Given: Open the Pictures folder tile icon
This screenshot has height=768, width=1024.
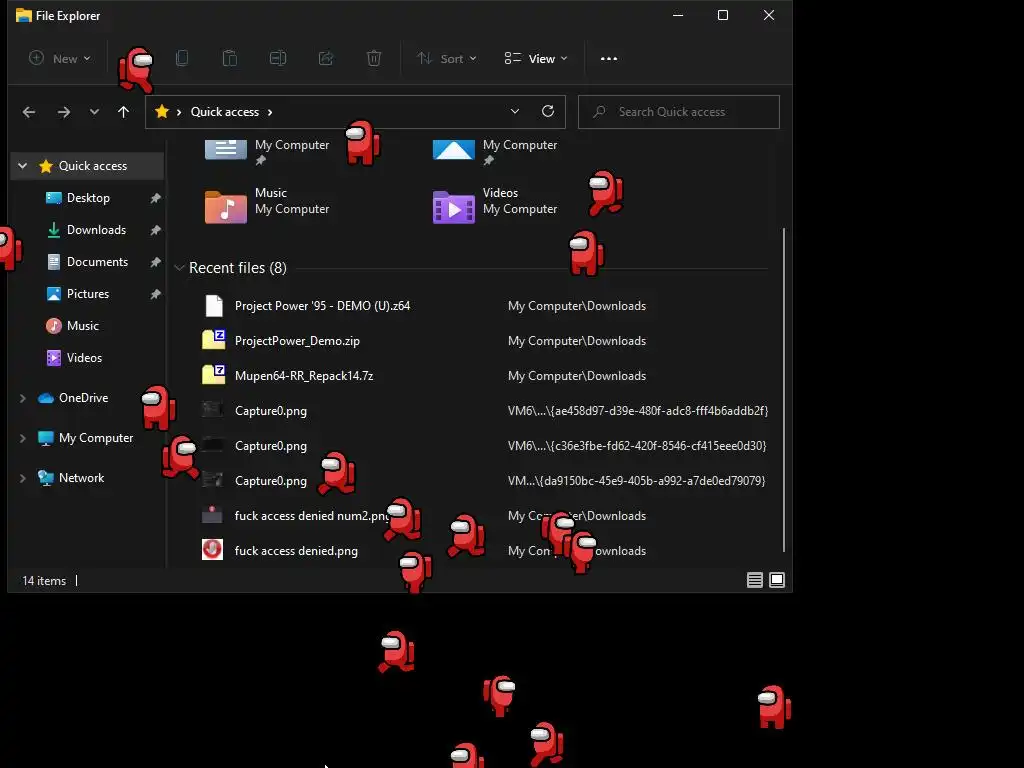Looking at the screenshot, I should pyautogui.click(x=454, y=150).
